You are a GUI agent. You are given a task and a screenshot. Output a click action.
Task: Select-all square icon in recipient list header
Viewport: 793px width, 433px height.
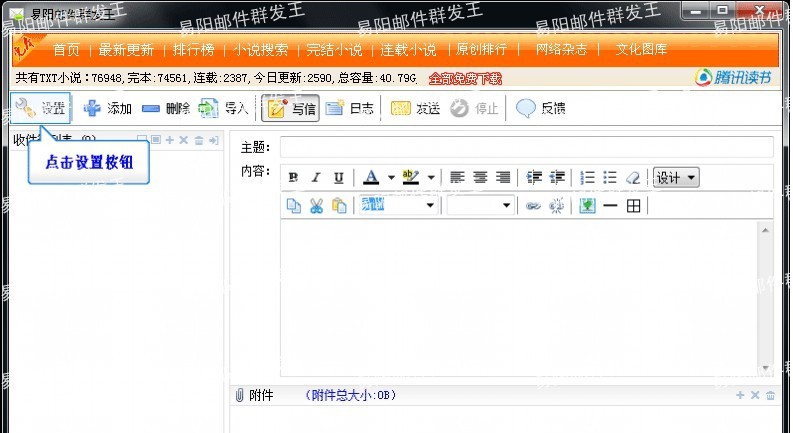(156, 140)
